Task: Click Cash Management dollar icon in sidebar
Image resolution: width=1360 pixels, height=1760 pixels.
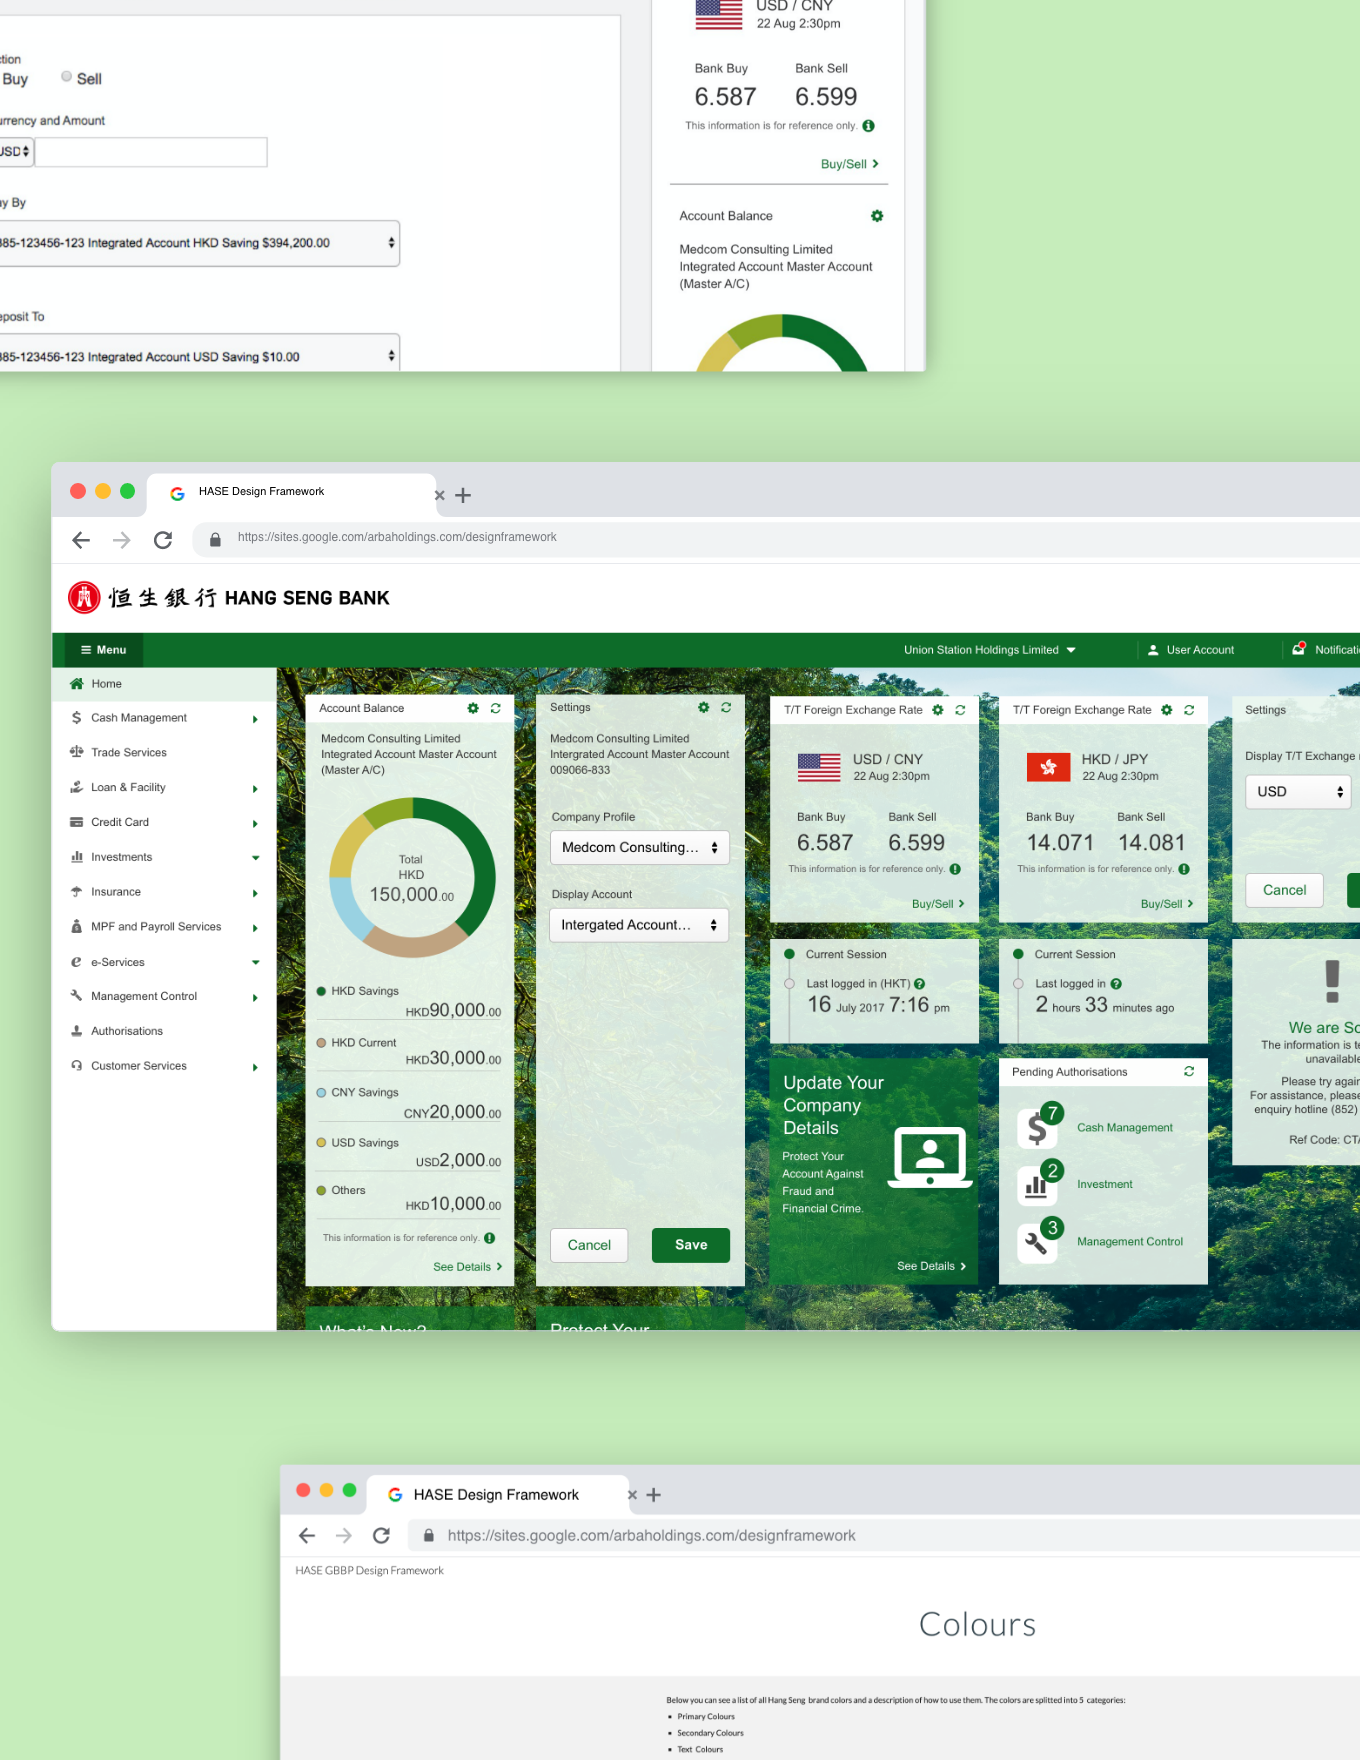Action: pos(76,717)
